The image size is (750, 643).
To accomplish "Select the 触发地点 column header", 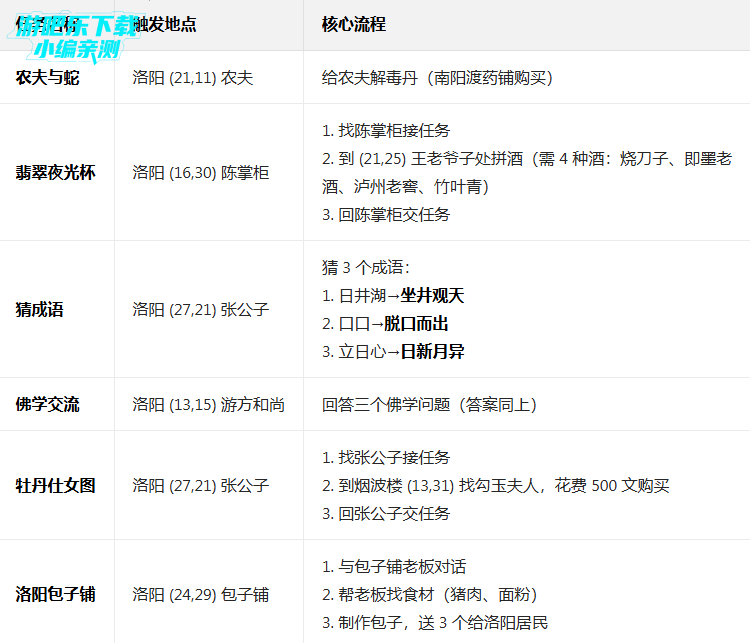I will (165, 24).
